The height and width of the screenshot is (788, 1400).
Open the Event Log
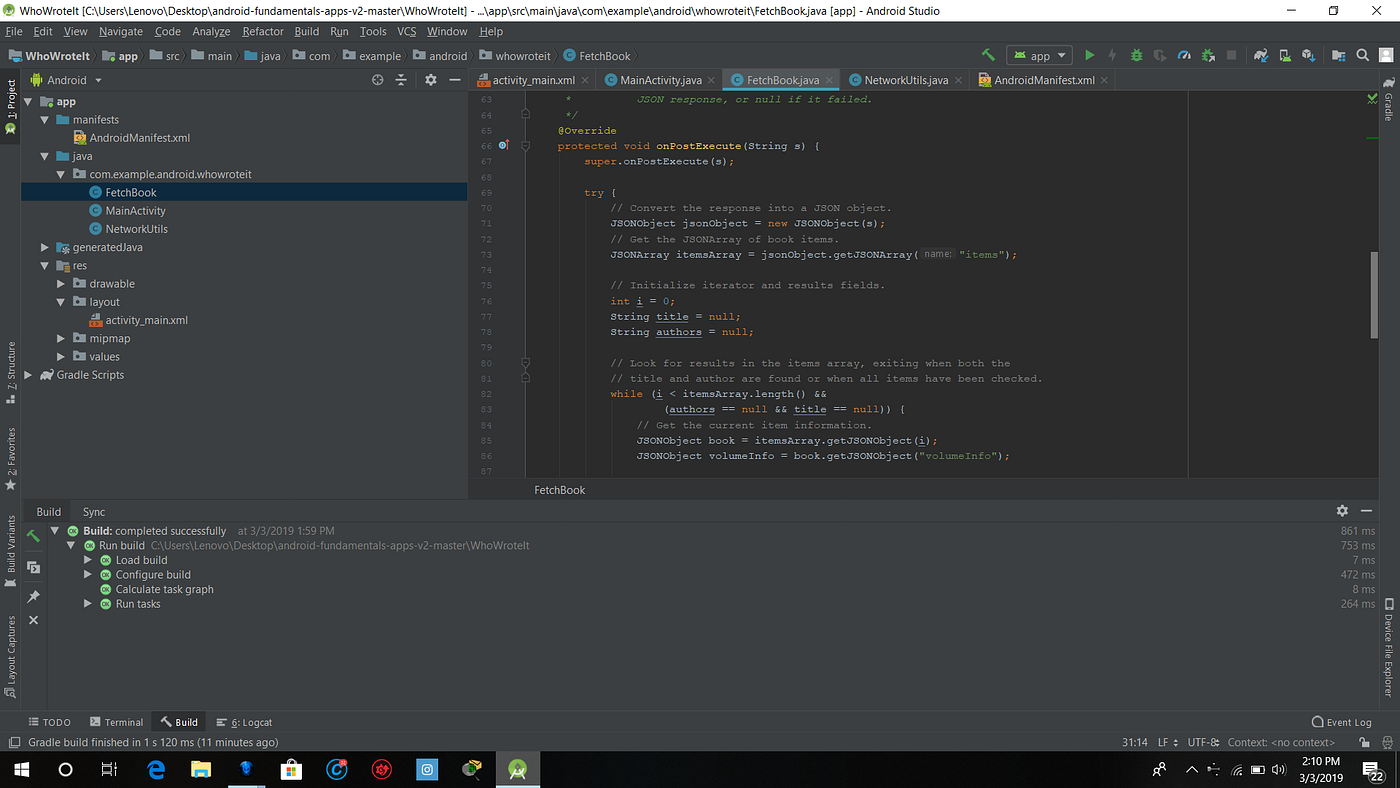[1342, 721]
